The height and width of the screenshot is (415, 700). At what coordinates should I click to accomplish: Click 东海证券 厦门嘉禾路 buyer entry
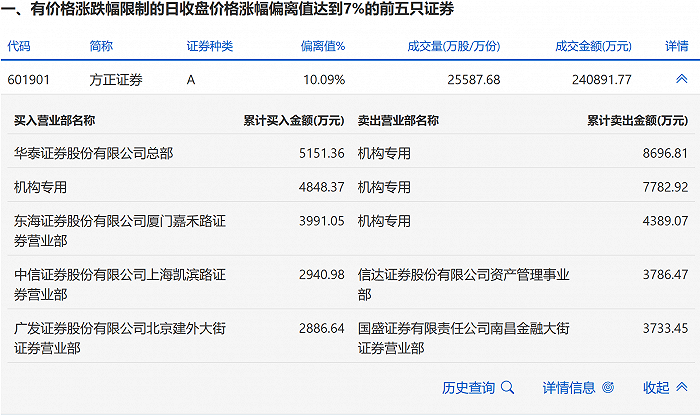tap(120, 231)
